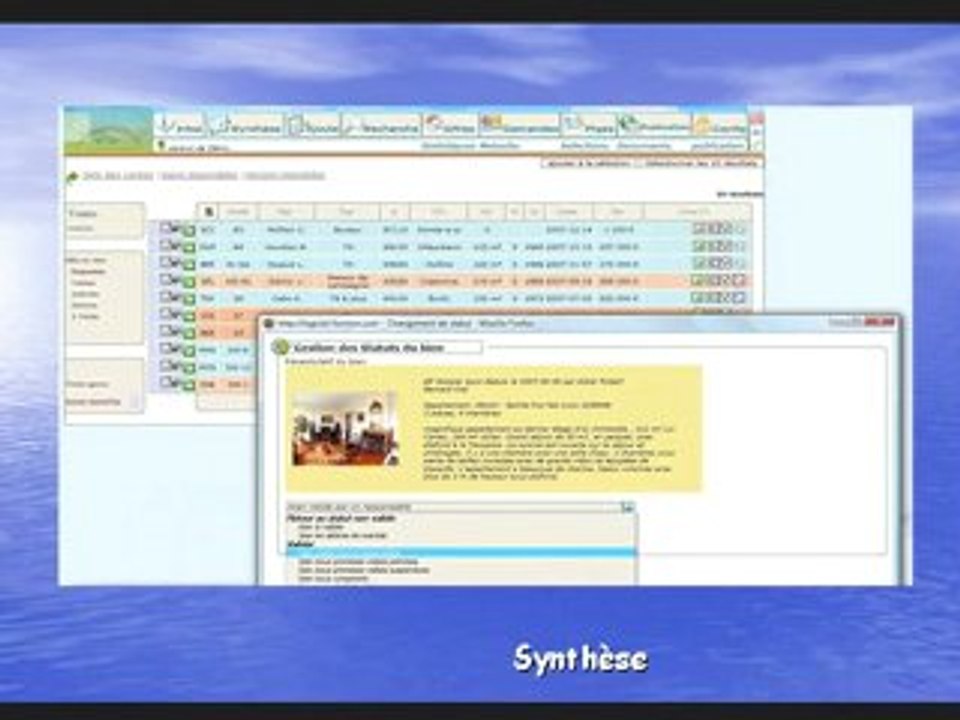Open the Publication tab in the top toolbar
This screenshot has width=960, height=720.
point(654,126)
